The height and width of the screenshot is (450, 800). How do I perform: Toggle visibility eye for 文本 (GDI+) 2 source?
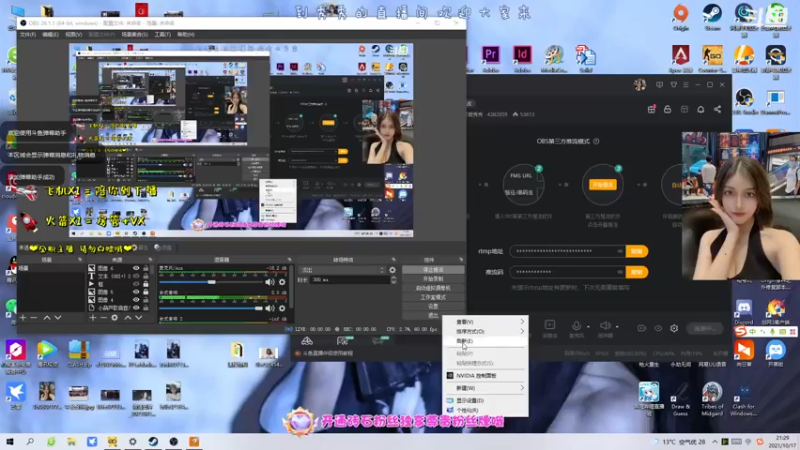point(136,276)
